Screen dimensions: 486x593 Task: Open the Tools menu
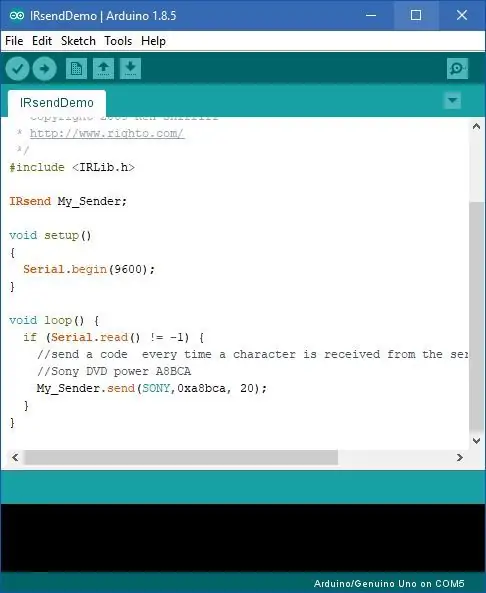tap(118, 41)
